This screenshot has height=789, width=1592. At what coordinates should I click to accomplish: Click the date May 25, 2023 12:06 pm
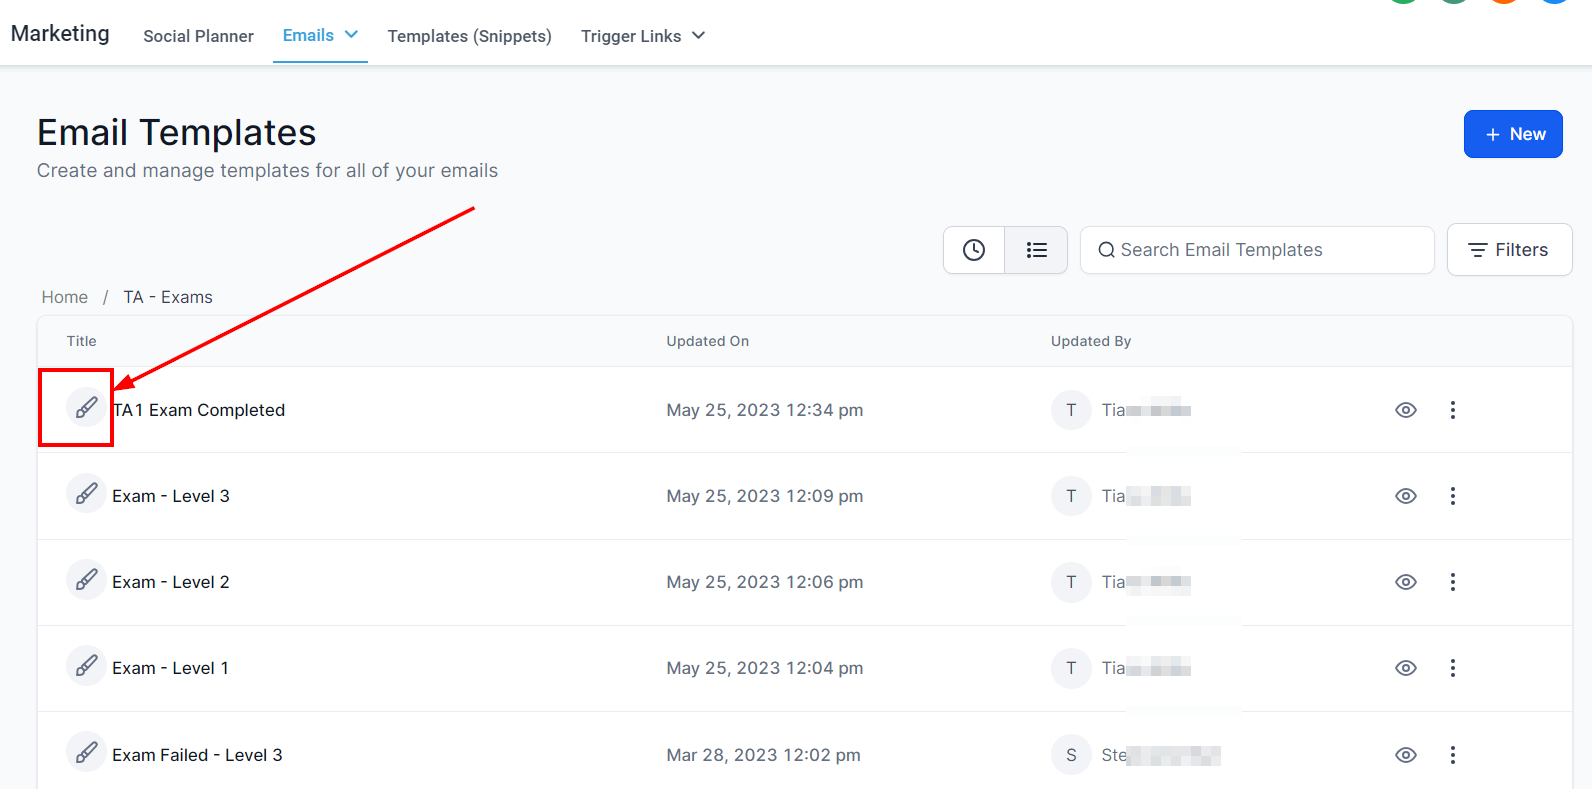[x=765, y=582]
